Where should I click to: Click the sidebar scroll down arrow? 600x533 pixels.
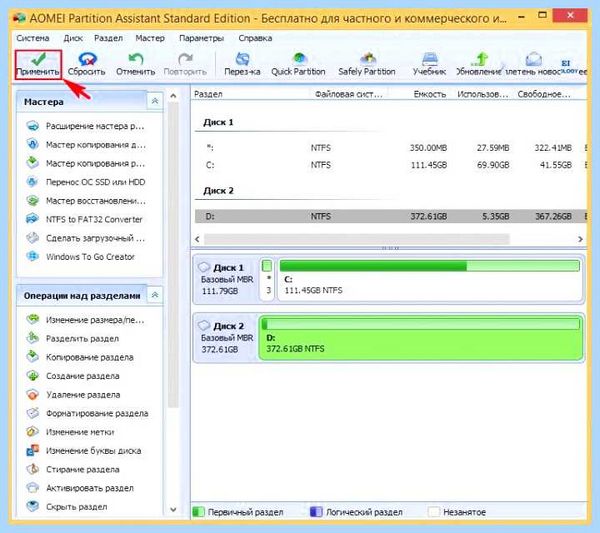[x=173, y=509]
